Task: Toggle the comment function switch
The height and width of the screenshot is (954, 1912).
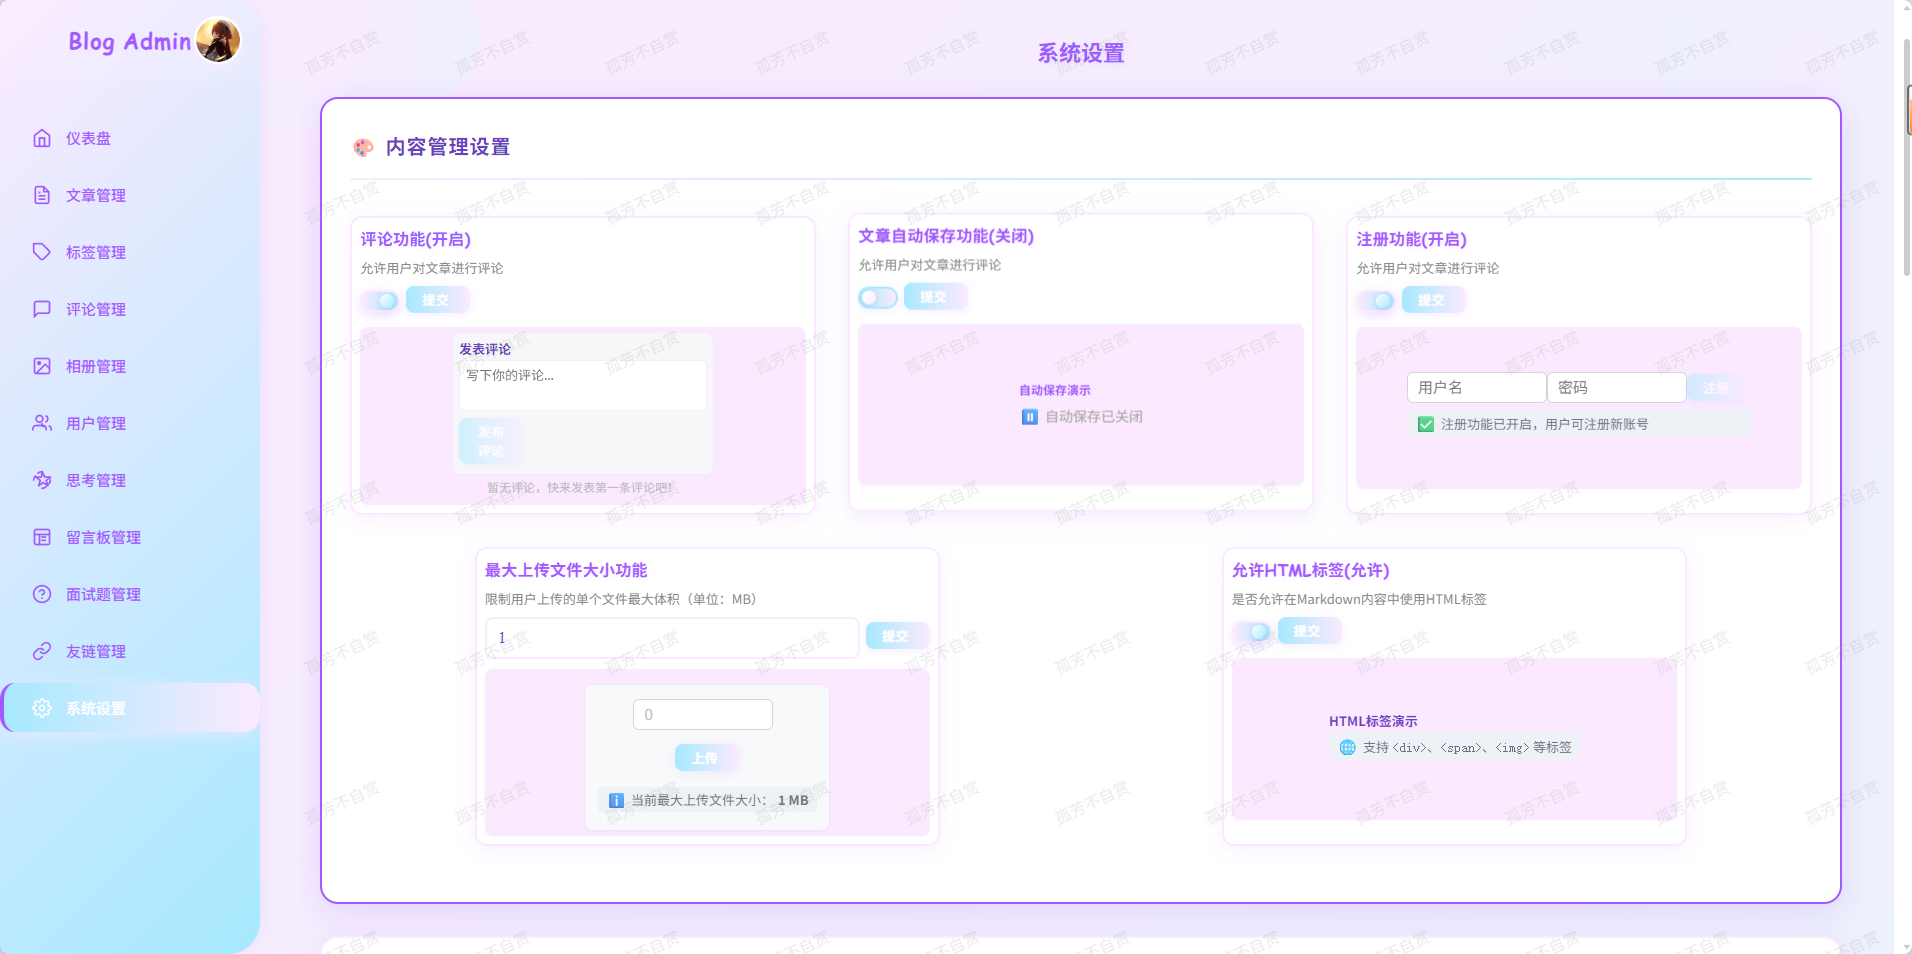Action: tap(380, 300)
